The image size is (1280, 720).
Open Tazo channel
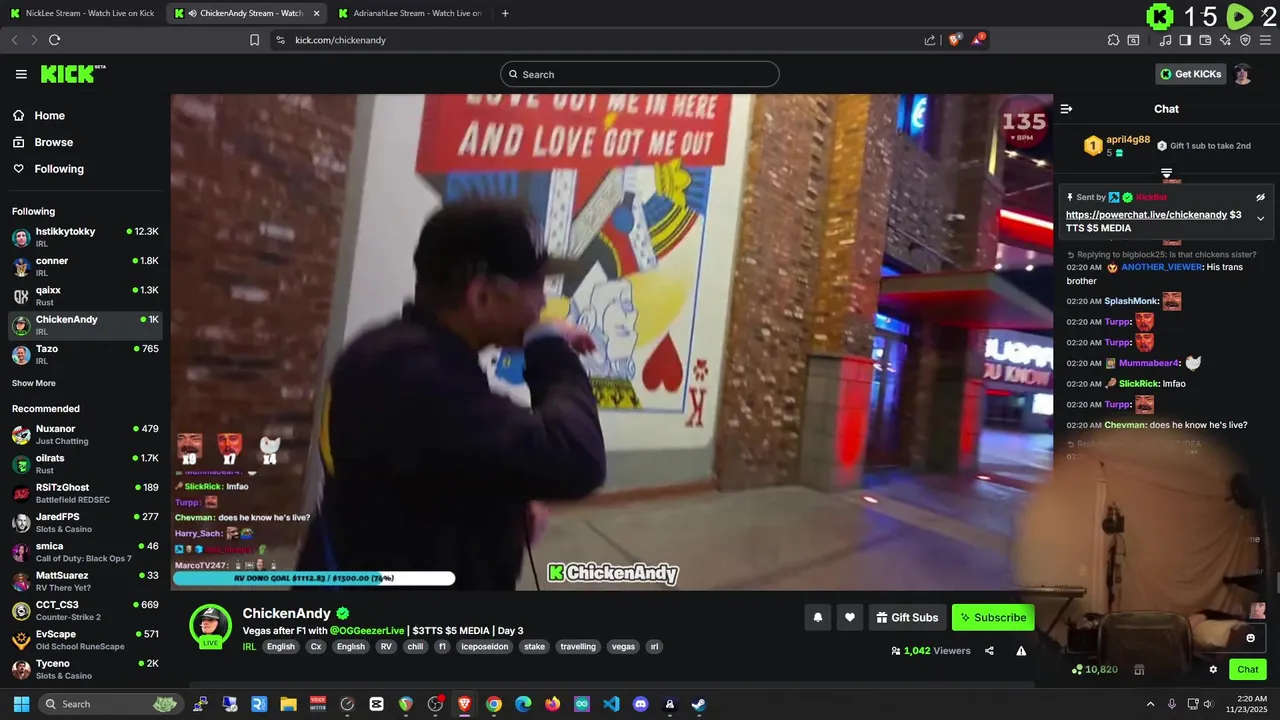coord(85,354)
